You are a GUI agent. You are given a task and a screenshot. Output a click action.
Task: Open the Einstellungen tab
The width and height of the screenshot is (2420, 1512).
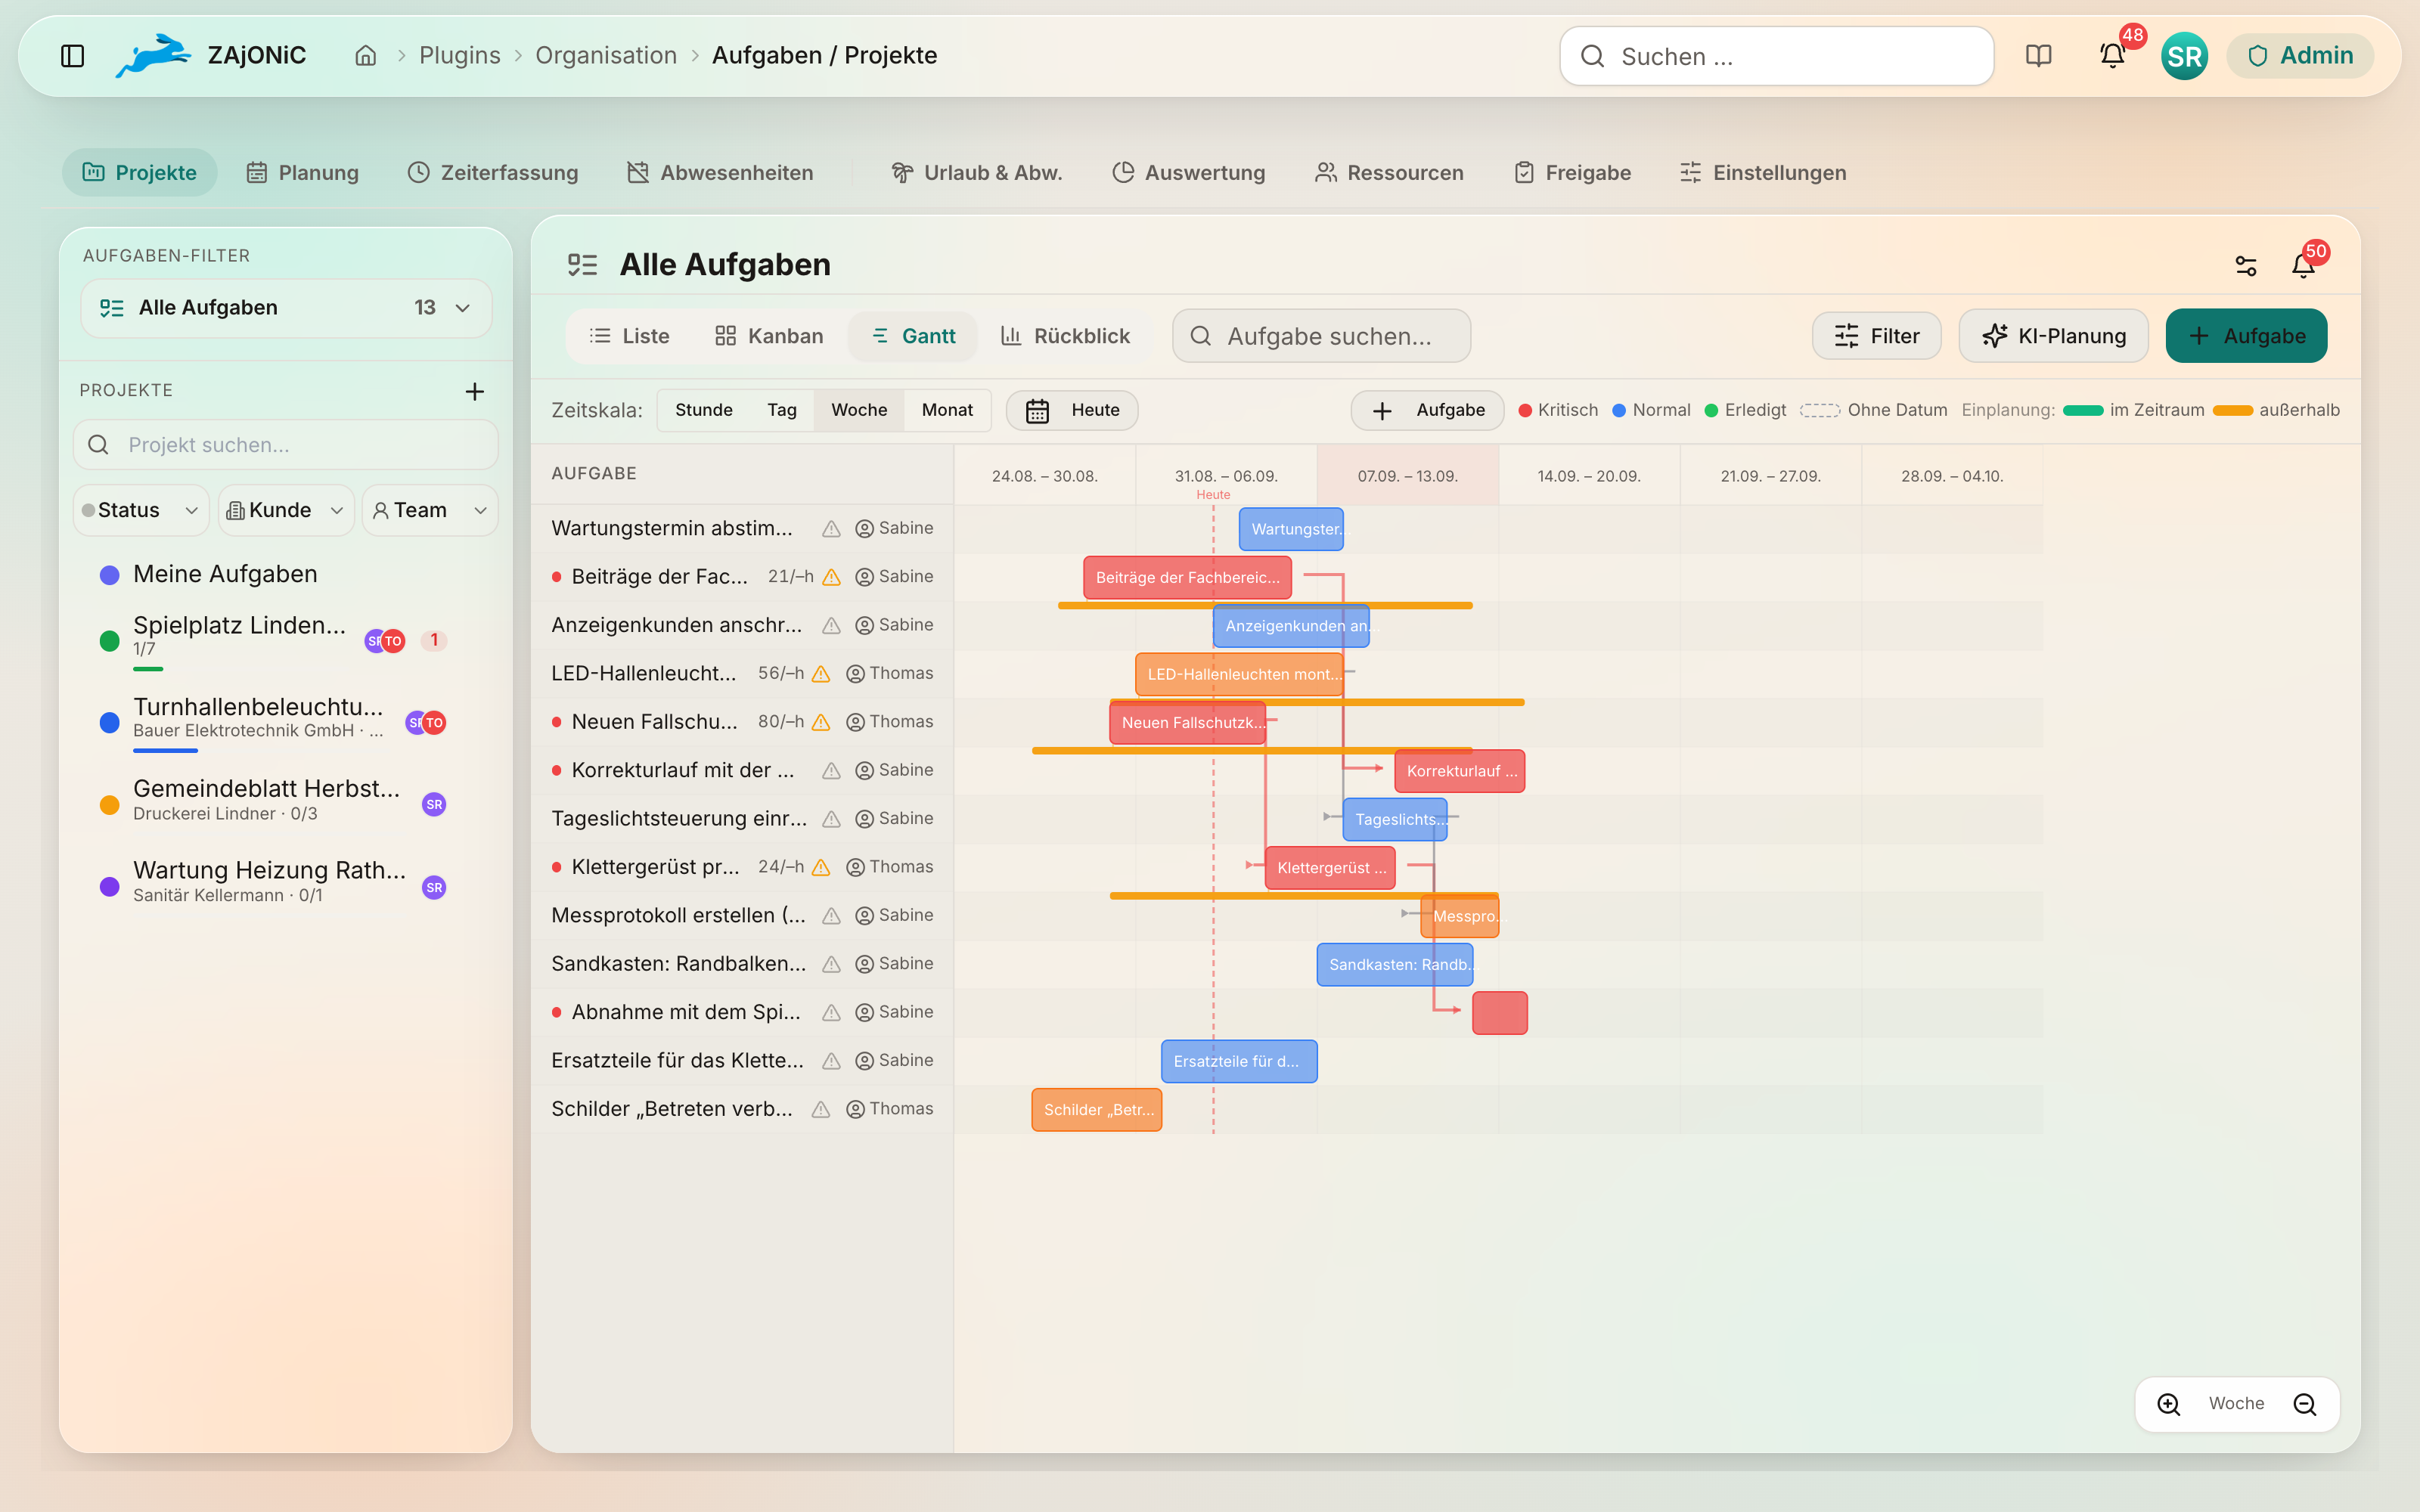[1763, 172]
